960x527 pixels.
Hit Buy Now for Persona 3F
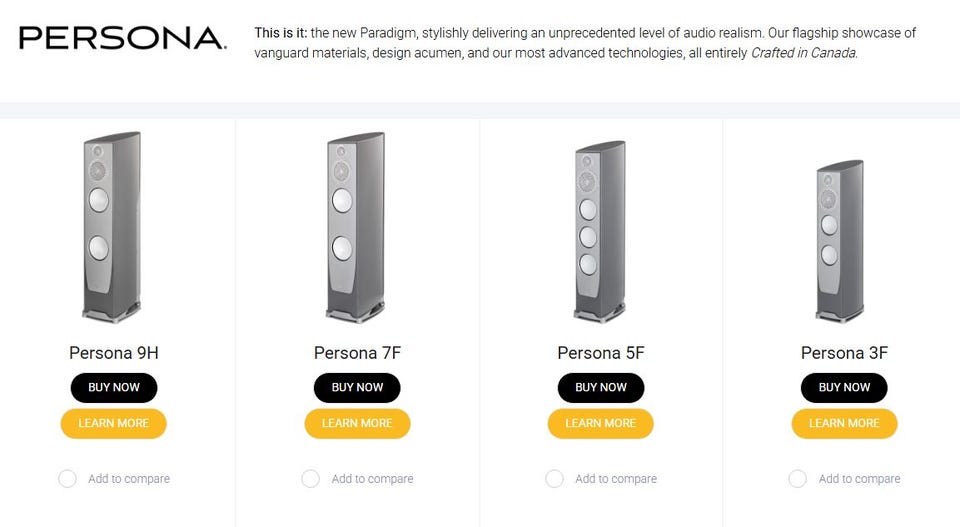pyautogui.click(x=844, y=387)
